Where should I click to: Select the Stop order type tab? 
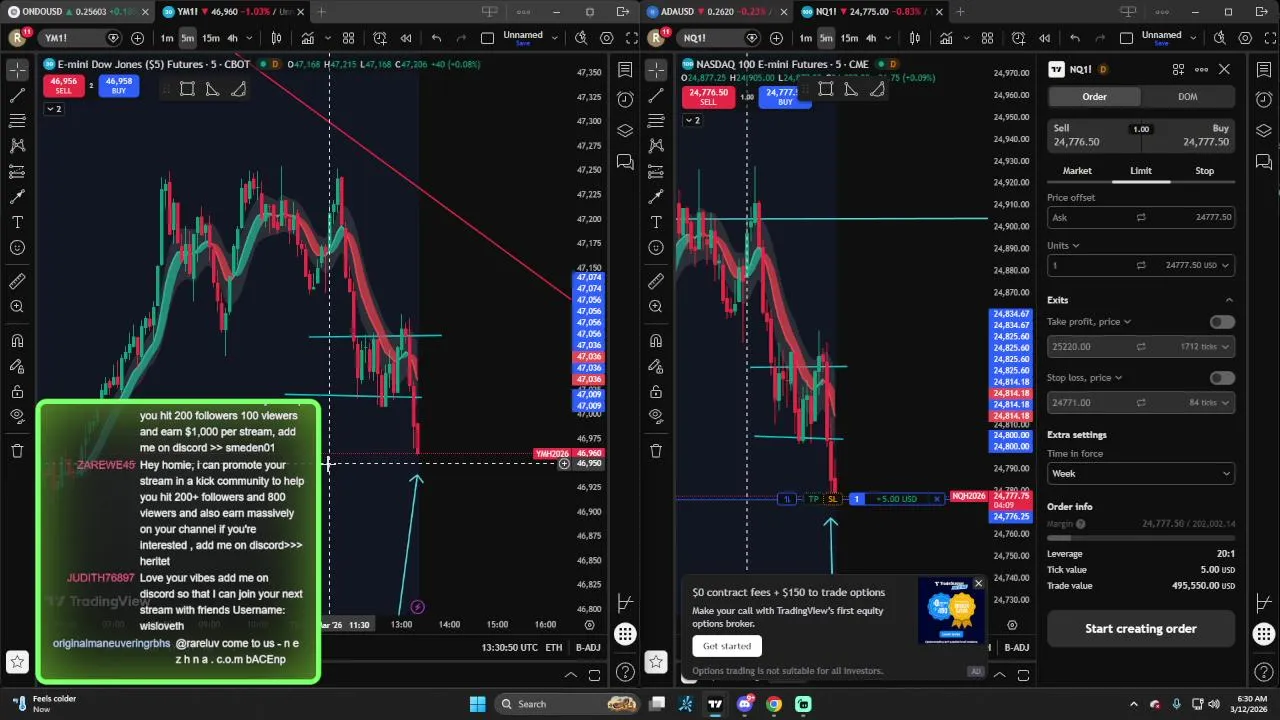click(1204, 171)
